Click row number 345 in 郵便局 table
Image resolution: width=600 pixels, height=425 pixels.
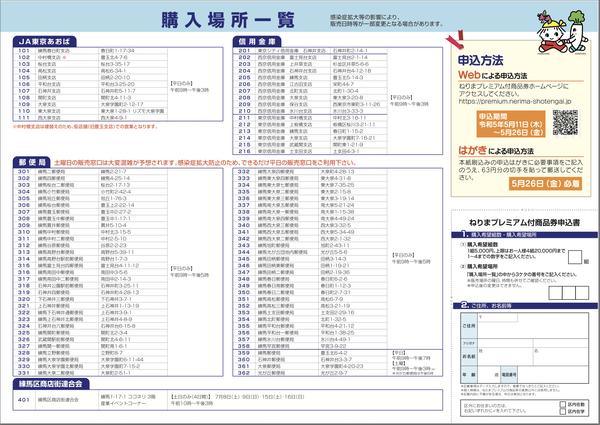coord(244,259)
